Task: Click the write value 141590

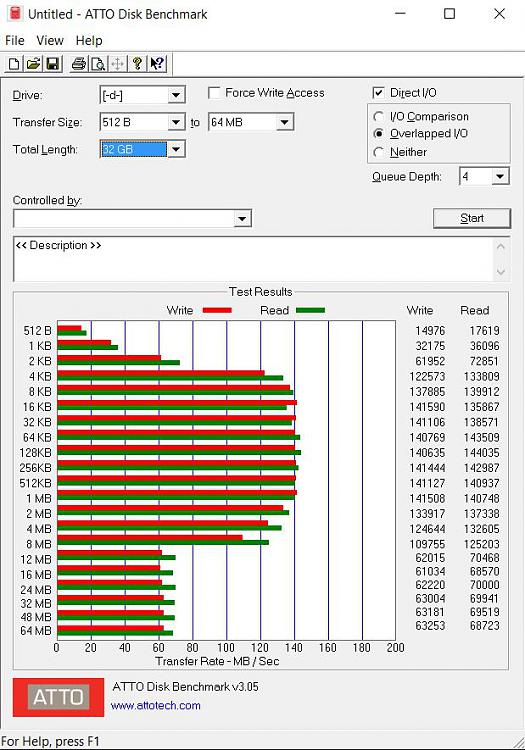Action: coord(427,407)
